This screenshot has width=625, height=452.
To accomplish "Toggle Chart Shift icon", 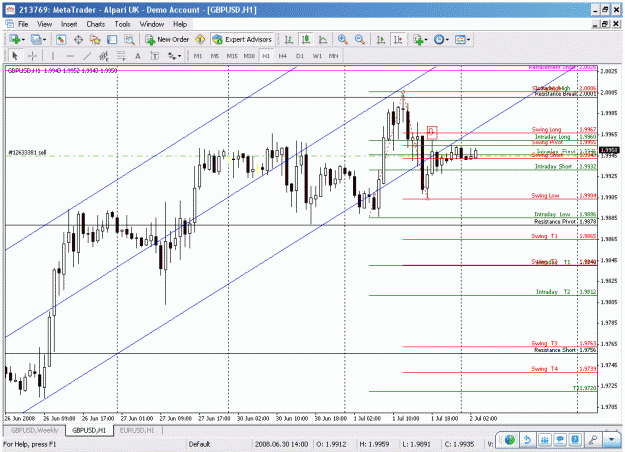I will point(398,39).
